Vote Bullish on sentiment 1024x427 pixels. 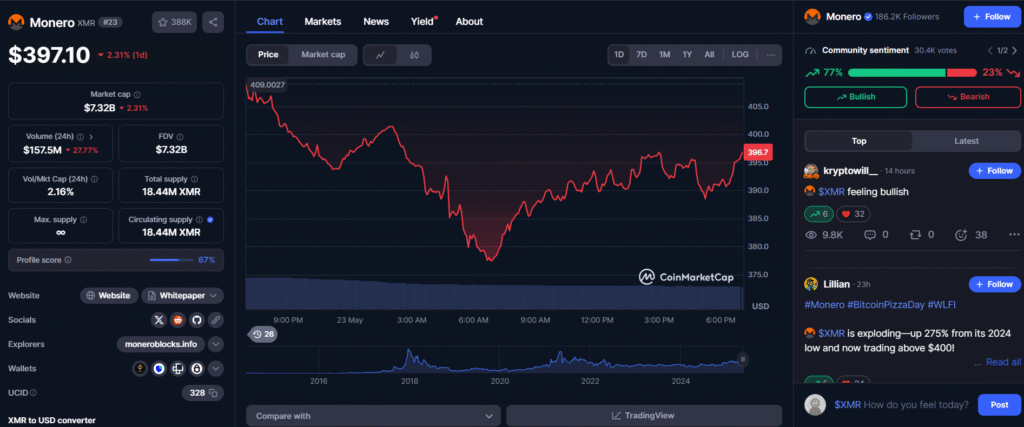coord(856,97)
